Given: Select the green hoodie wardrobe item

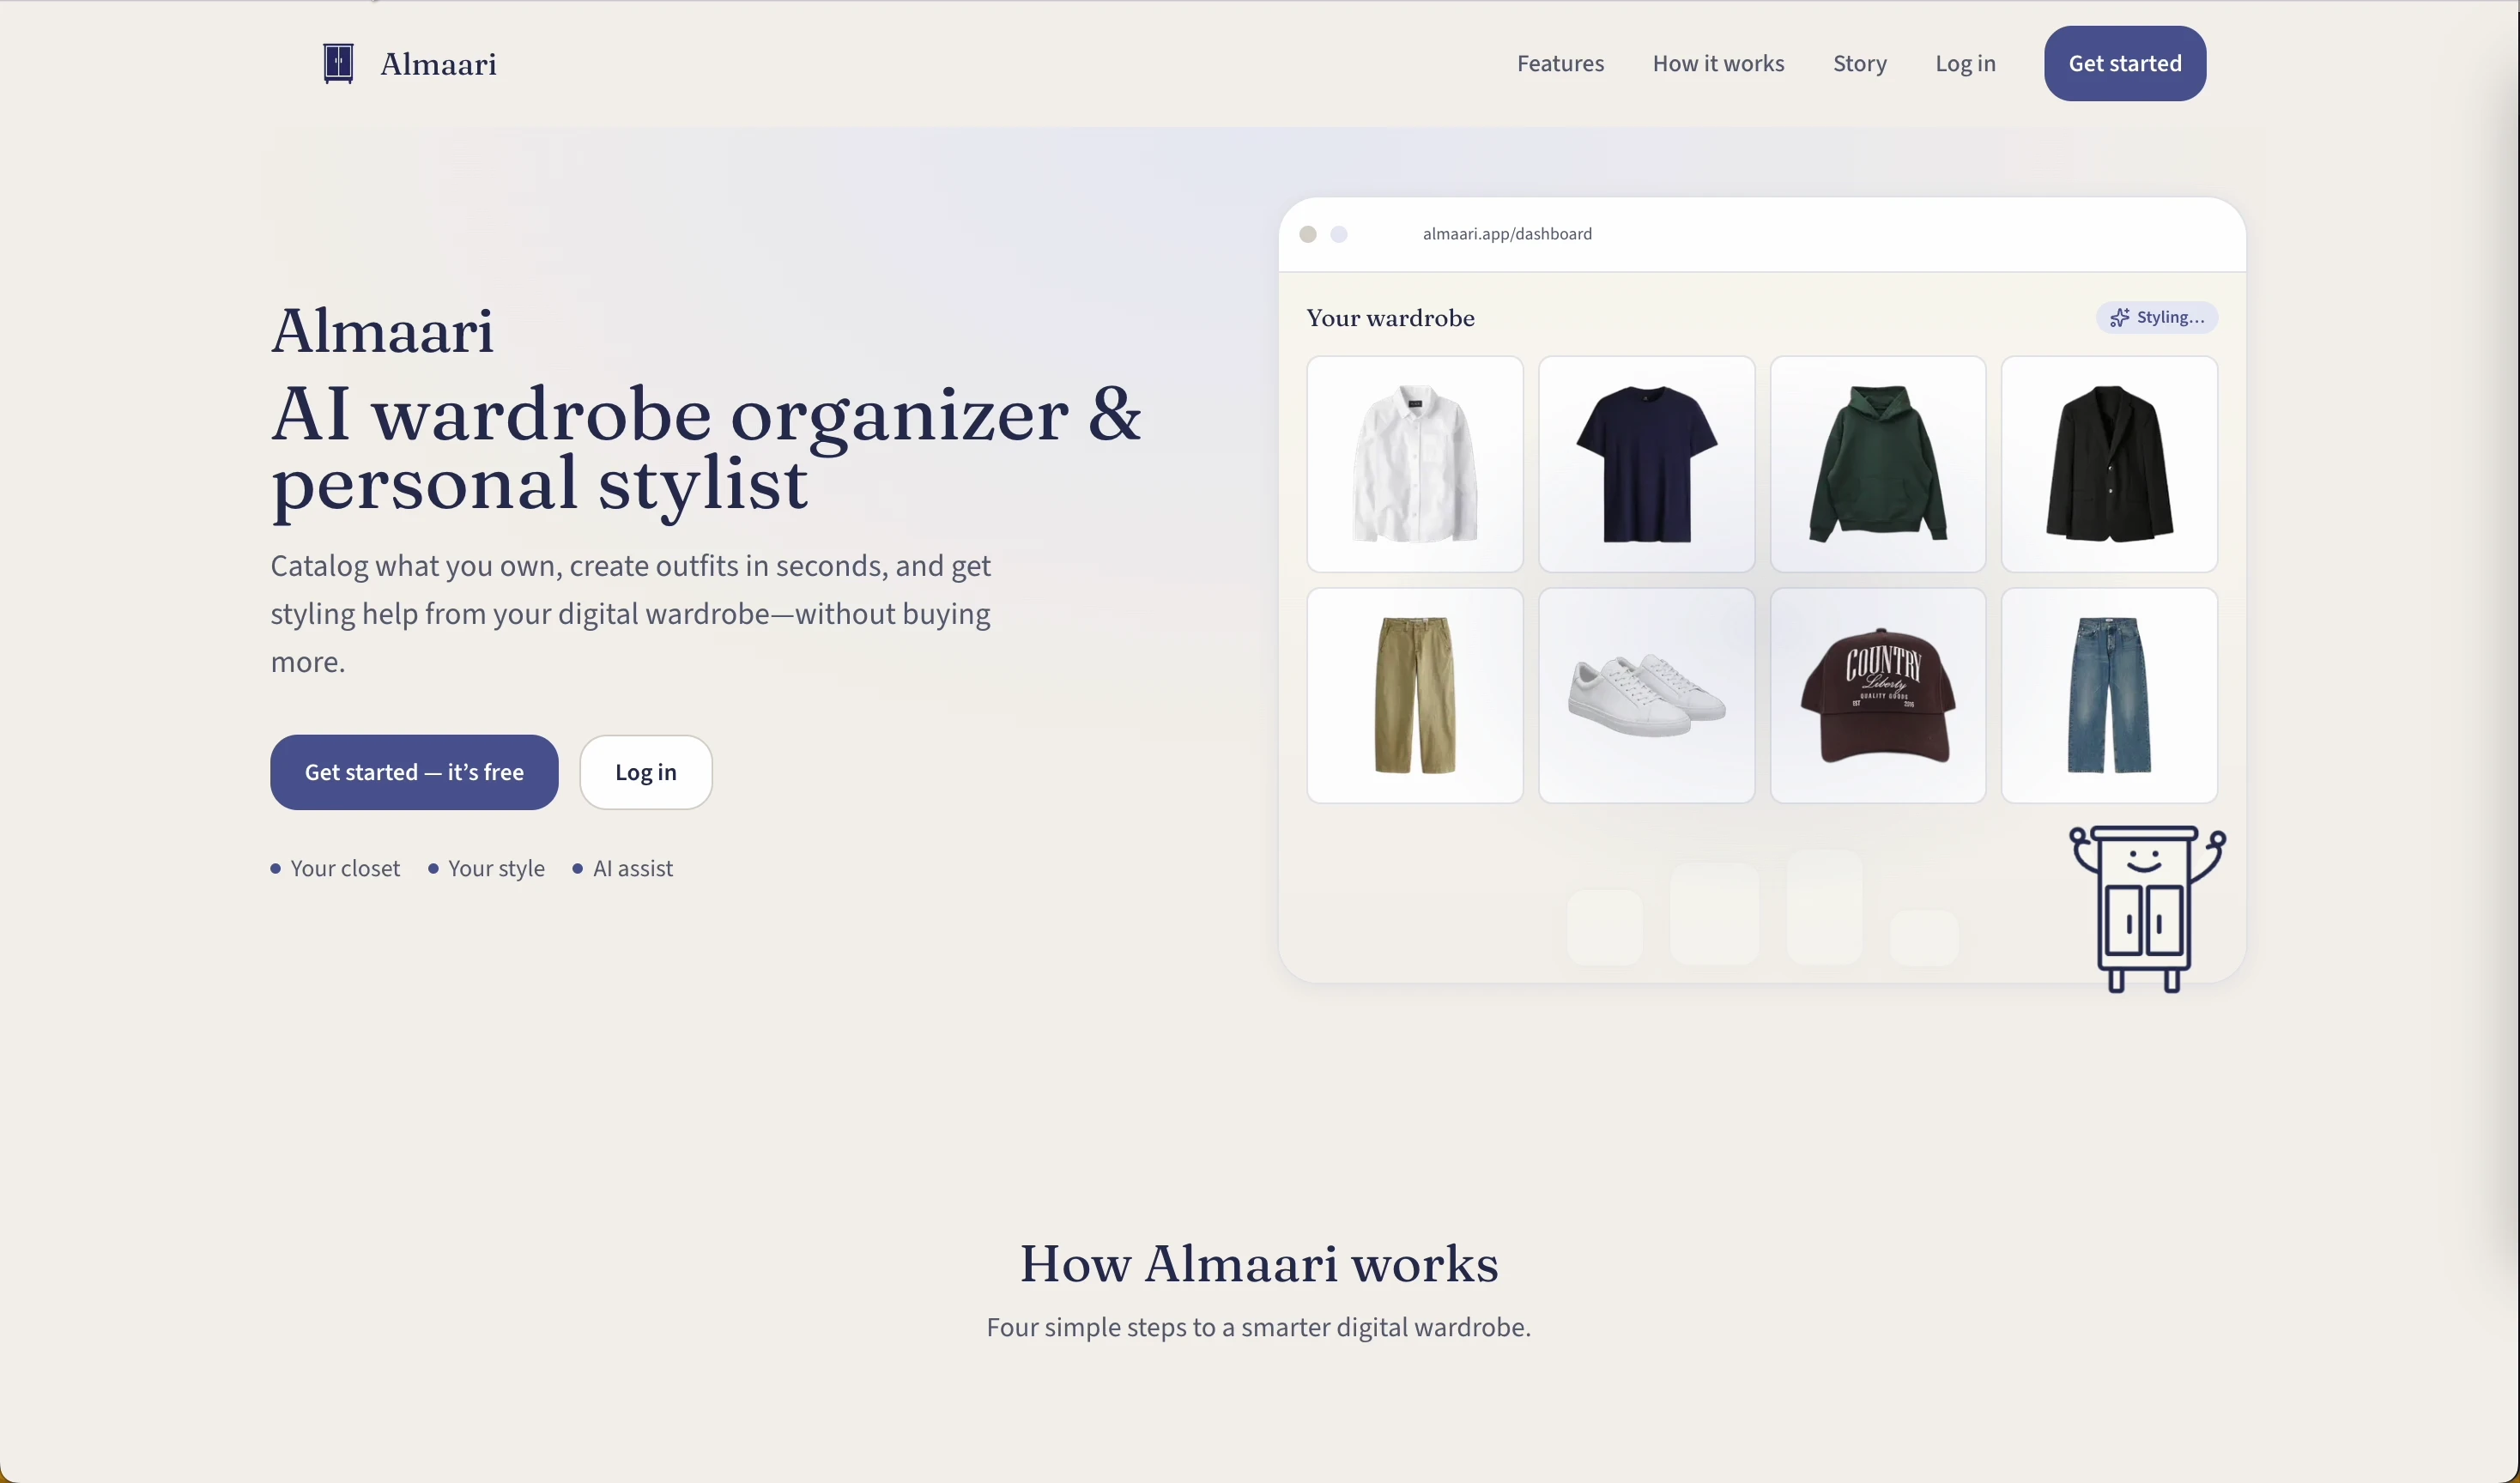Looking at the screenshot, I should point(1878,464).
